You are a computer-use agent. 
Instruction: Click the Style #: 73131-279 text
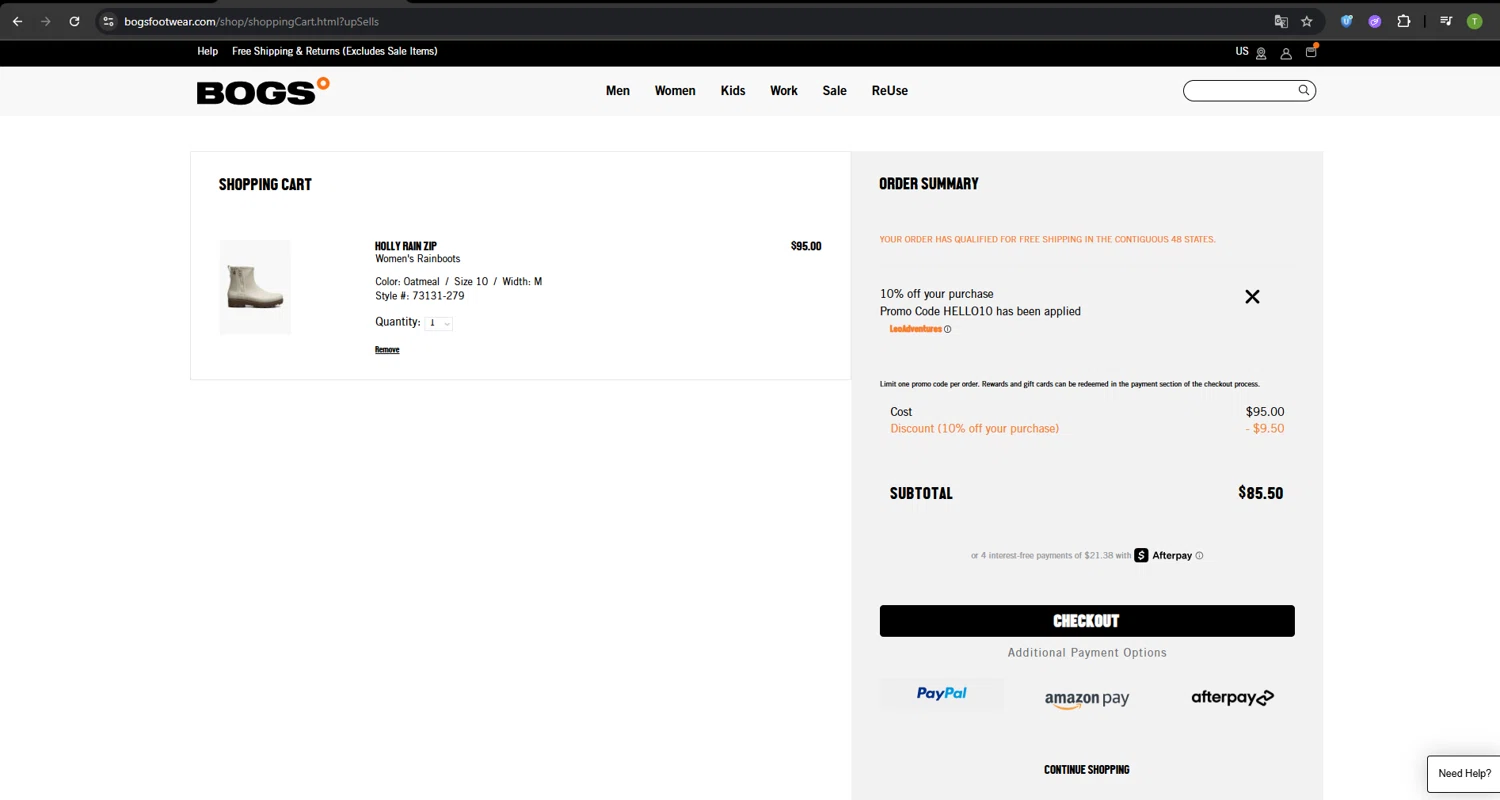(420, 296)
